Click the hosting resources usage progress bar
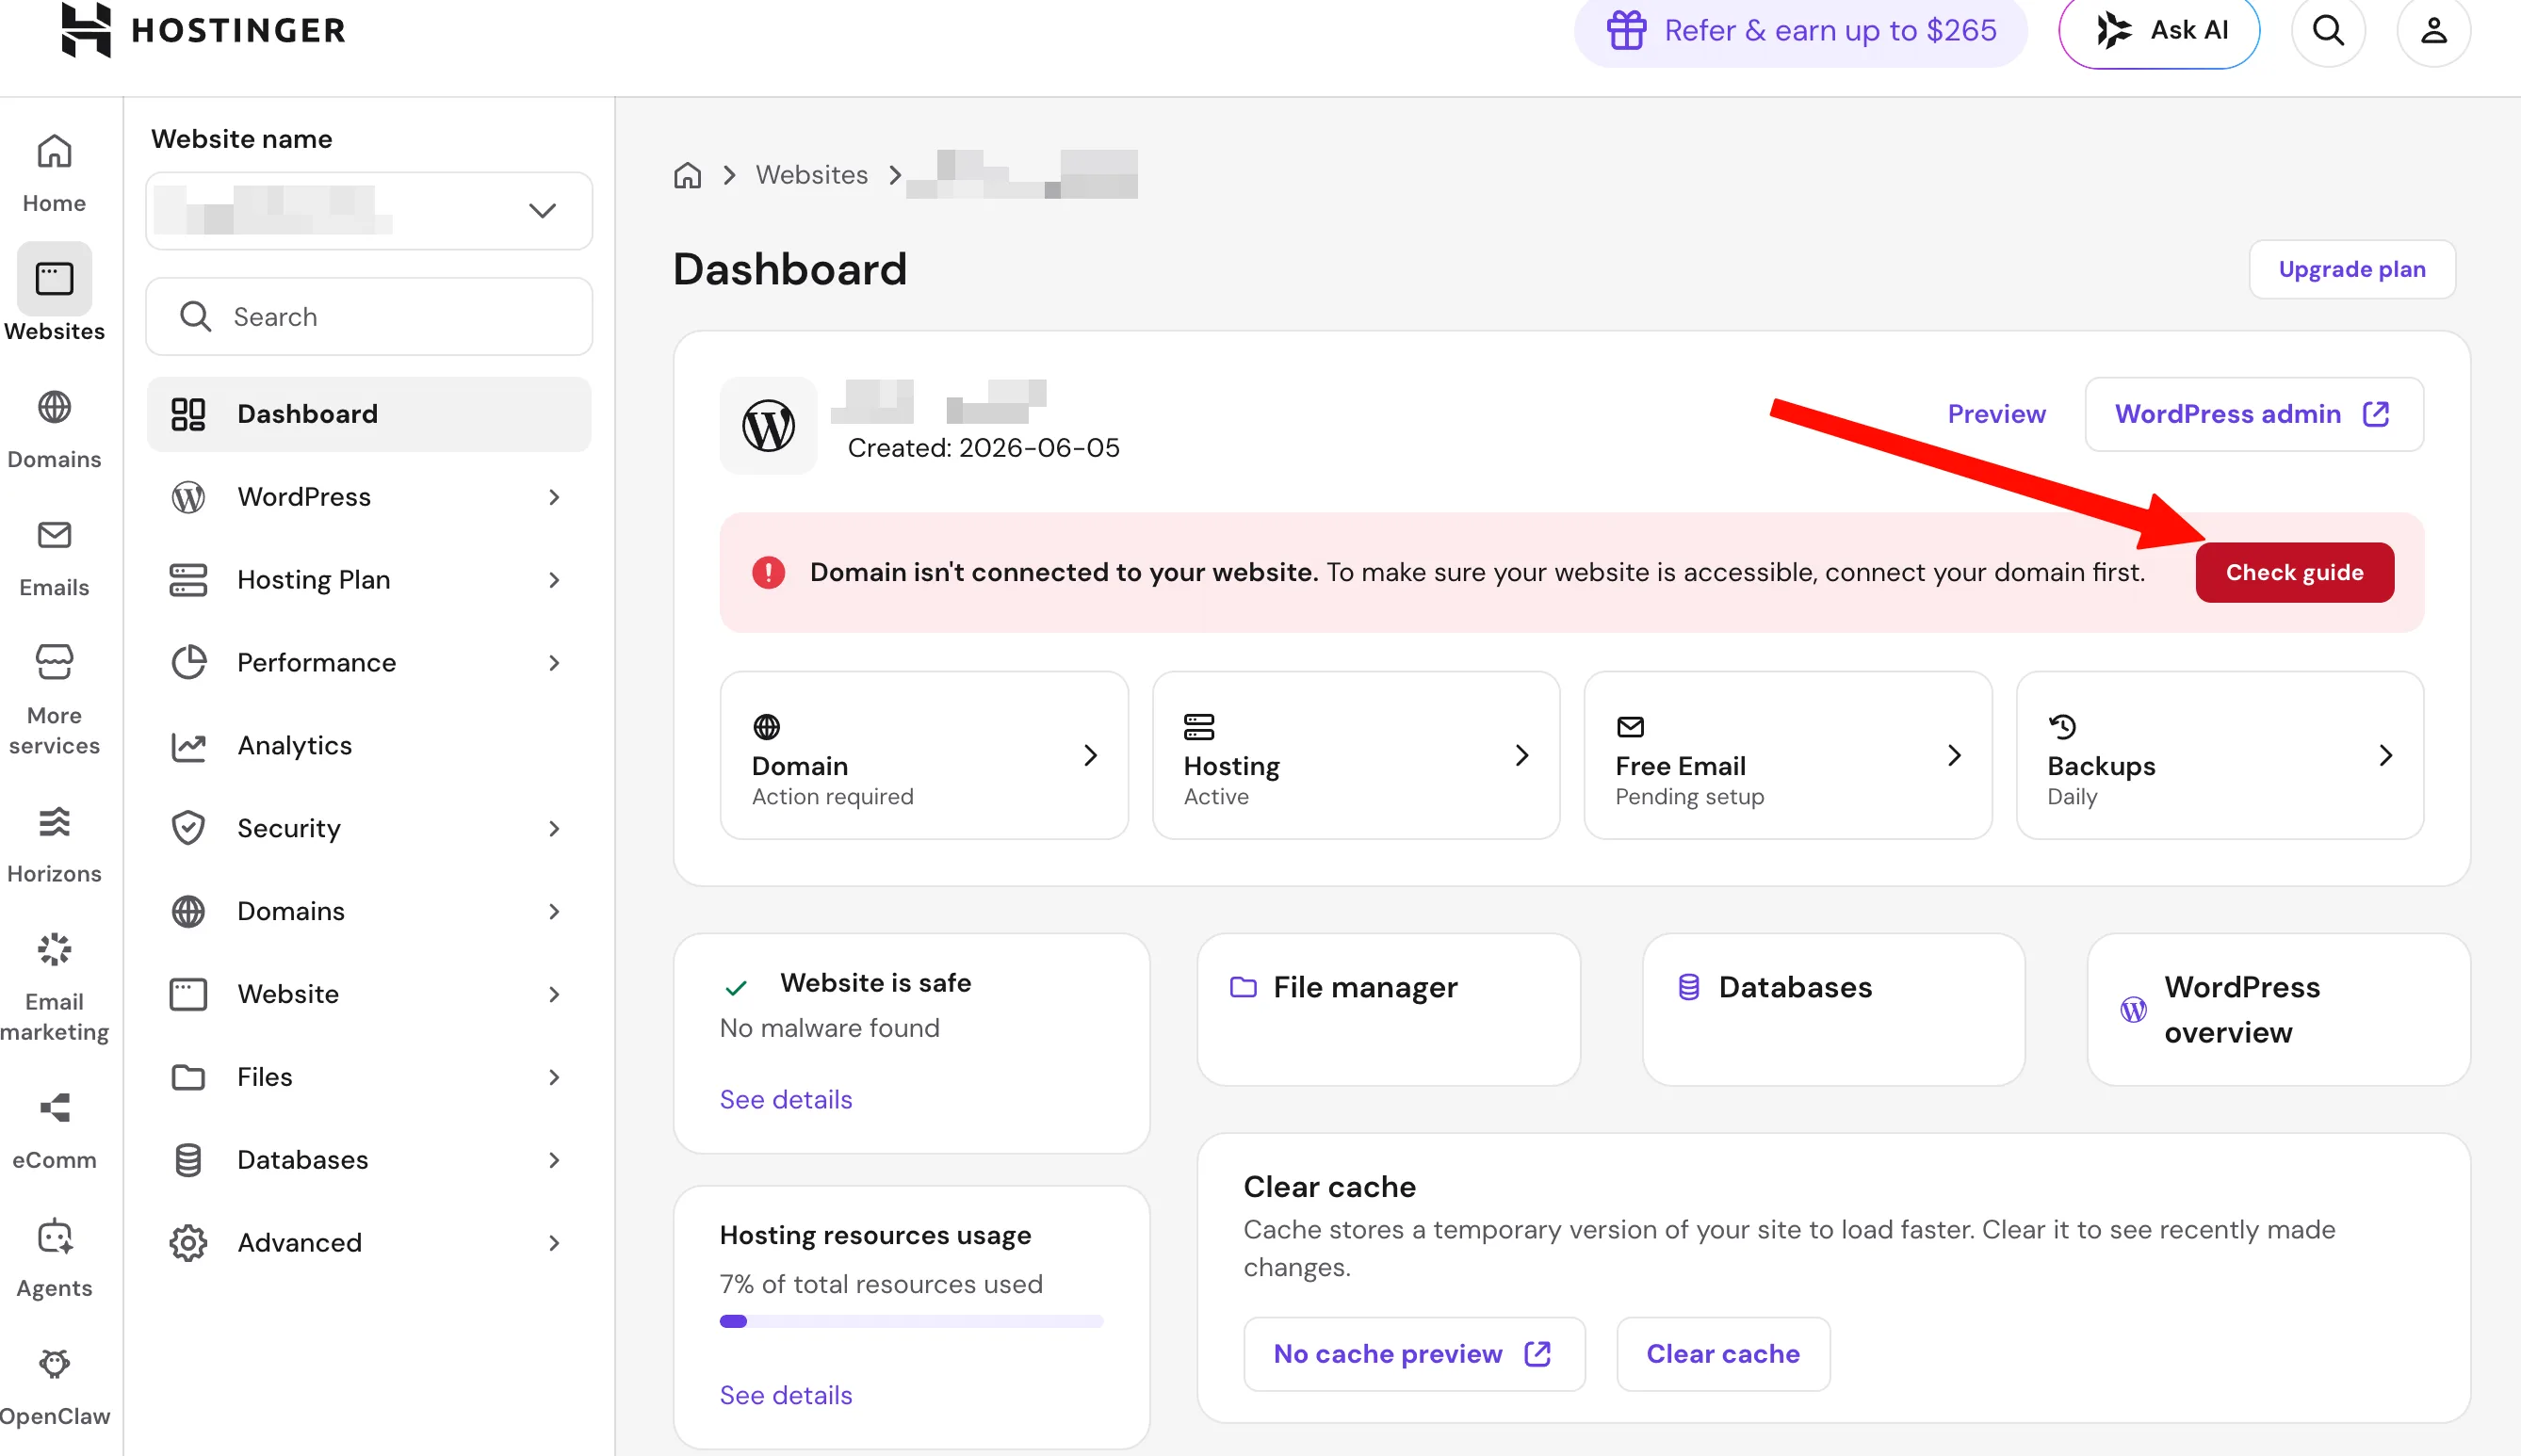The width and height of the screenshot is (2521, 1456). pyautogui.click(x=911, y=1322)
